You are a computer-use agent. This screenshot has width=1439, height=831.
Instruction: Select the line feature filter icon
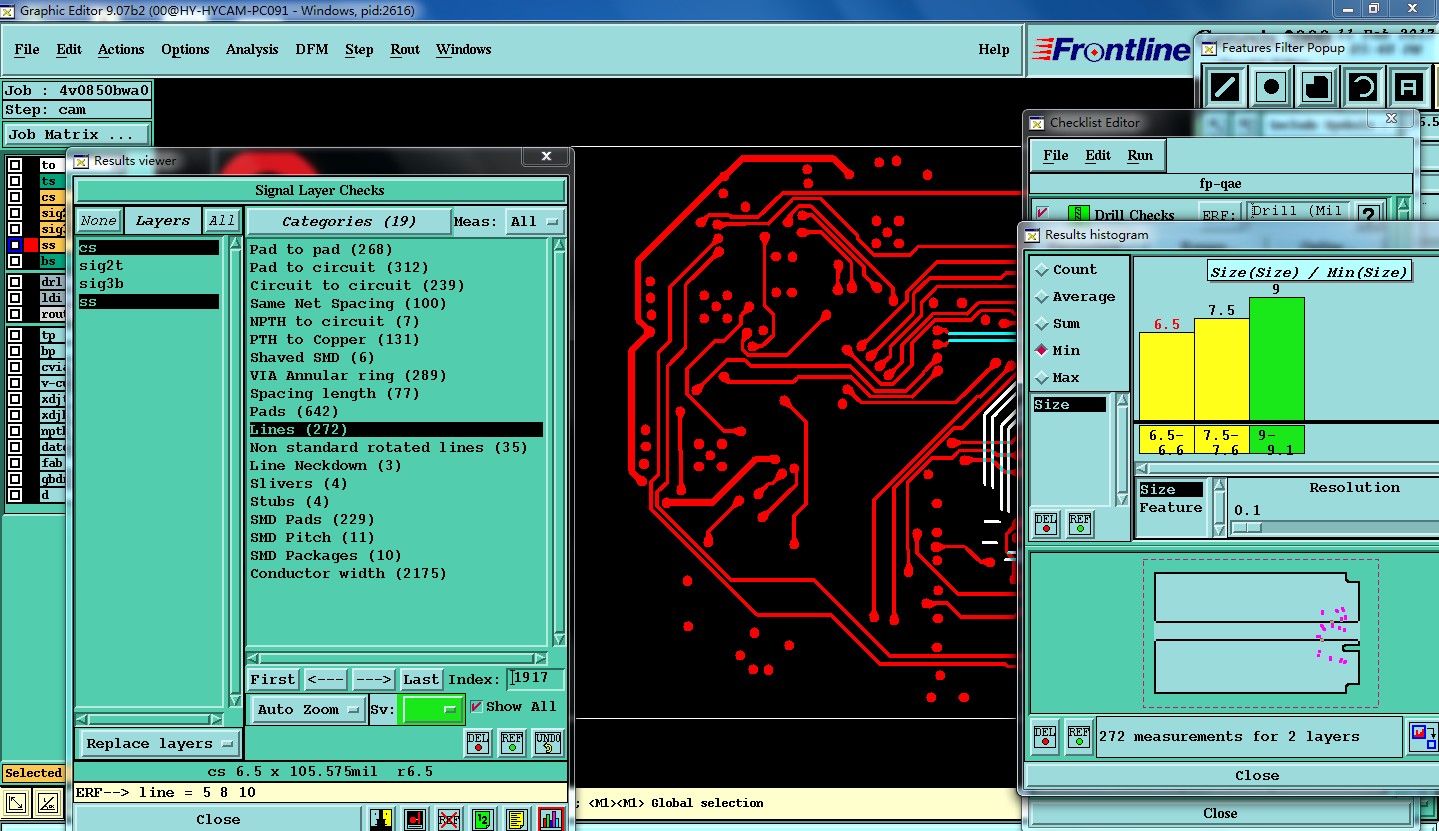tap(1225, 87)
